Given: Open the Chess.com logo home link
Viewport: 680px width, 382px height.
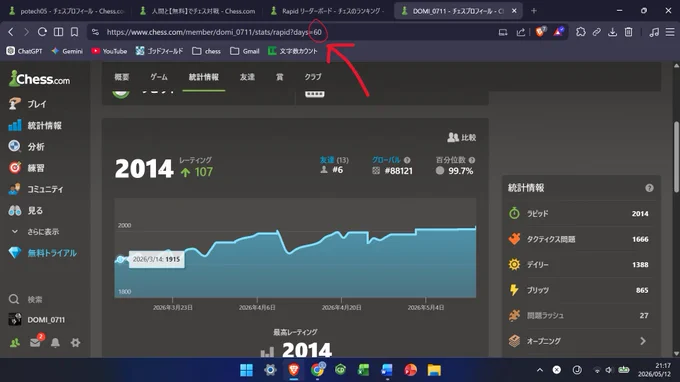Looking at the screenshot, I should (x=39, y=78).
